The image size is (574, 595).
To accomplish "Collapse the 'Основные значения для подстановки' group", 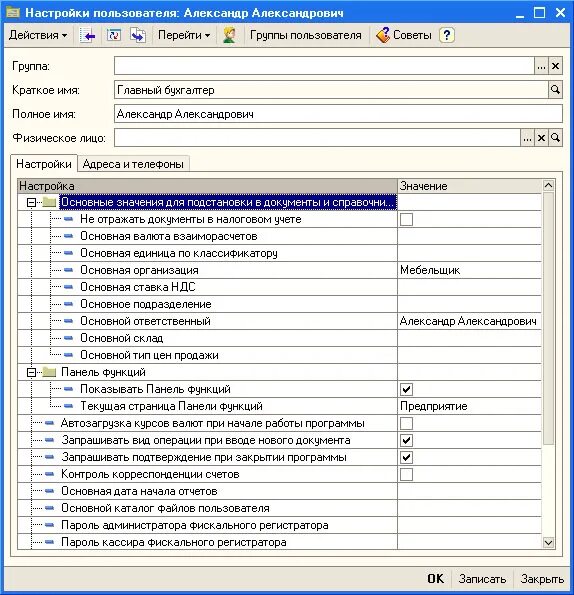I will coord(31,202).
